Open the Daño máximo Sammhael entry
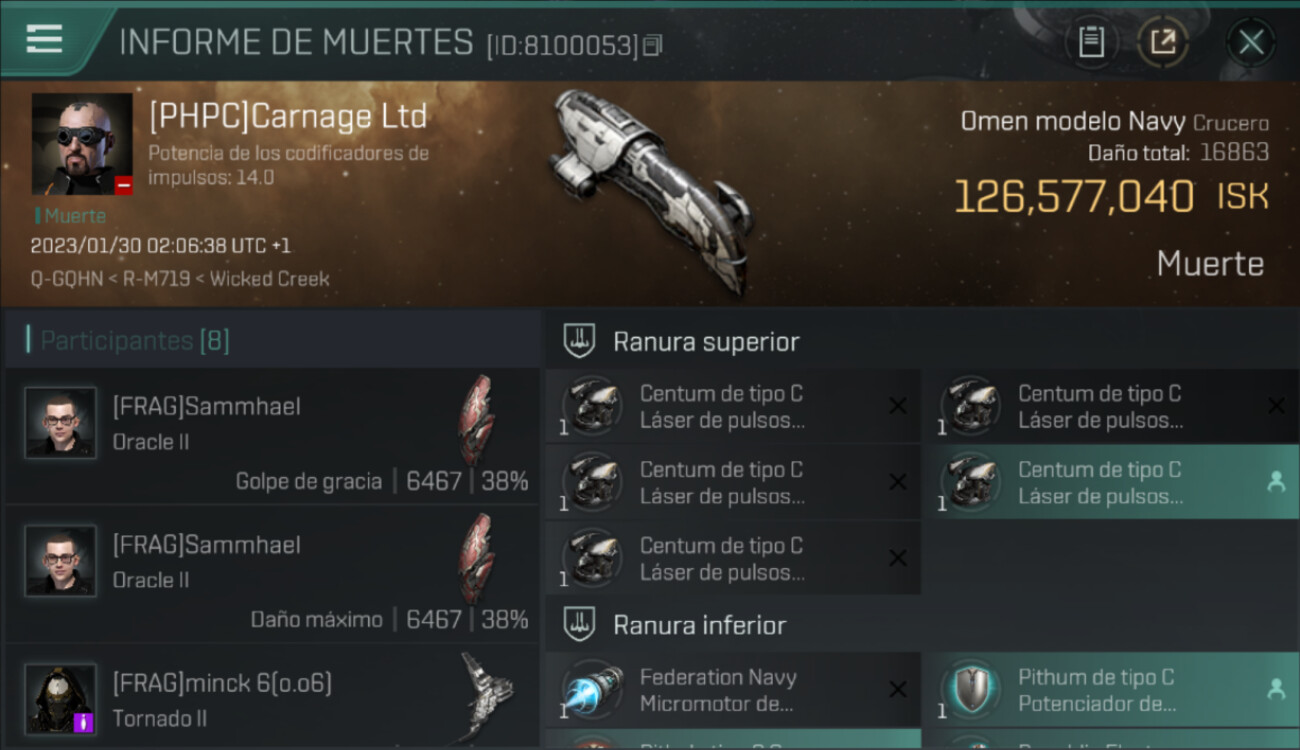Image resolution: width=1300 pixels, height=750 pixels. [272, 574]
